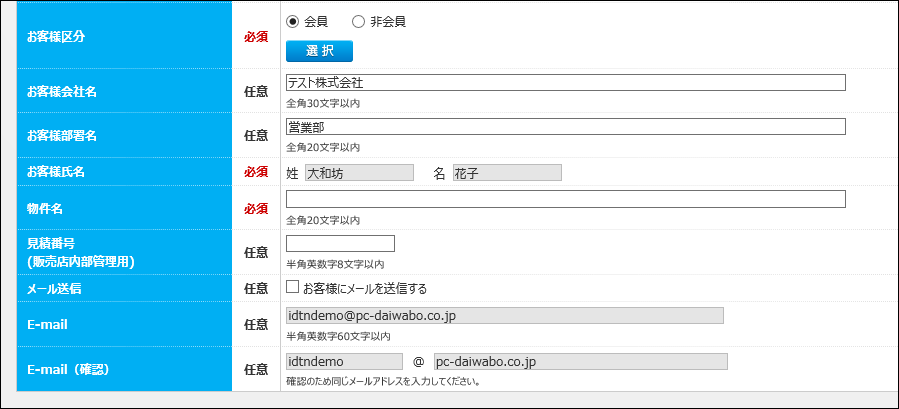Click the お客様会社名 text field
This screenshot has width=899, height=409.
click(x=565, y=83)
